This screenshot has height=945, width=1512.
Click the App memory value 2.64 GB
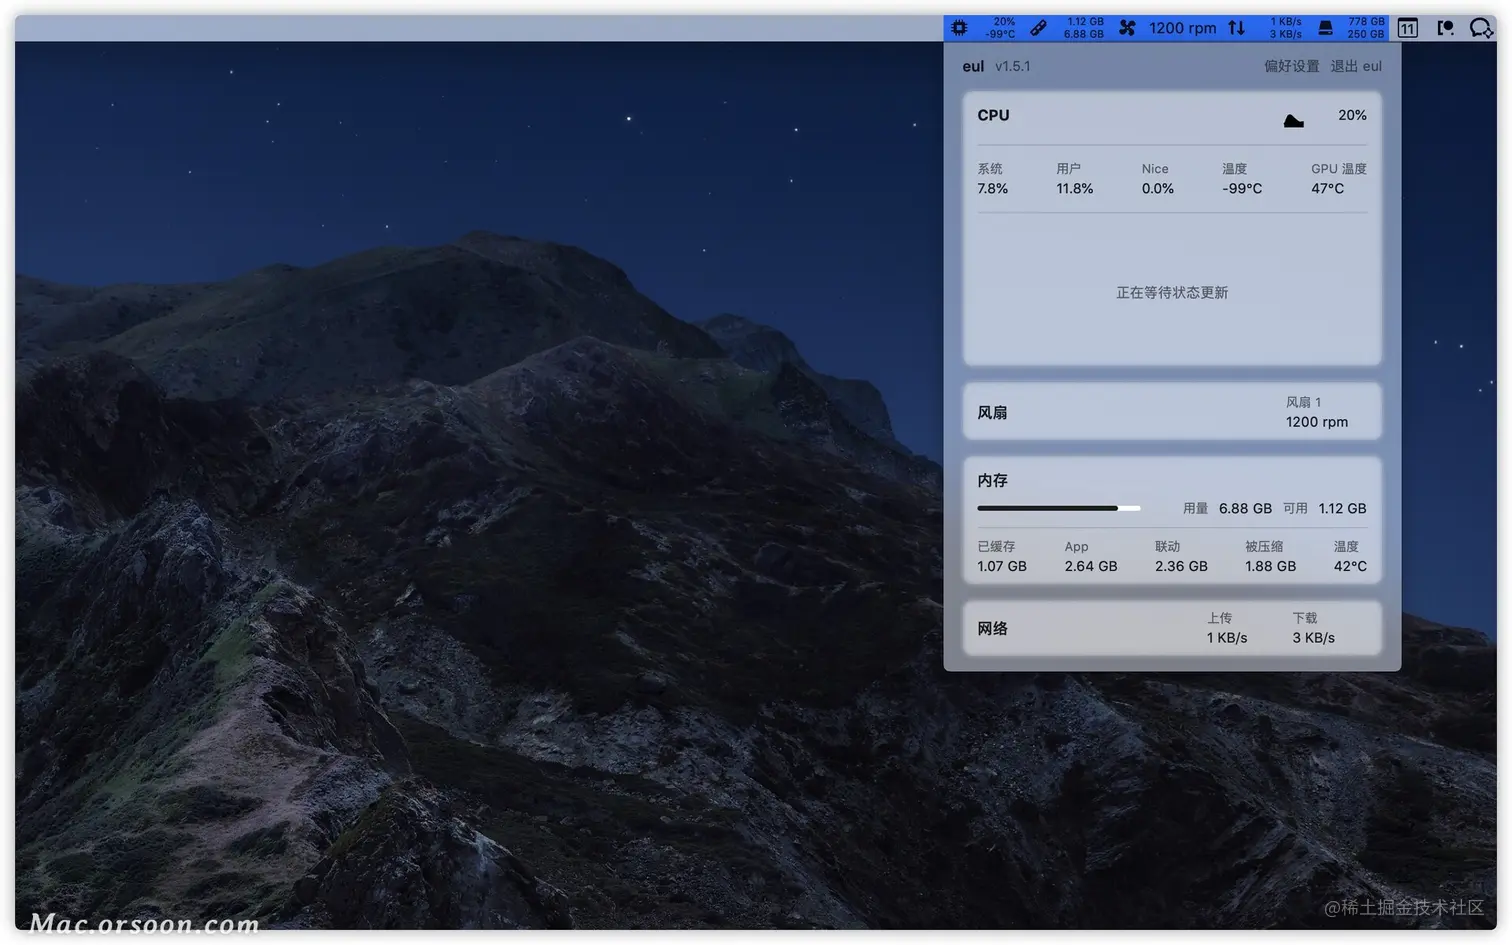pos(1091,566)
